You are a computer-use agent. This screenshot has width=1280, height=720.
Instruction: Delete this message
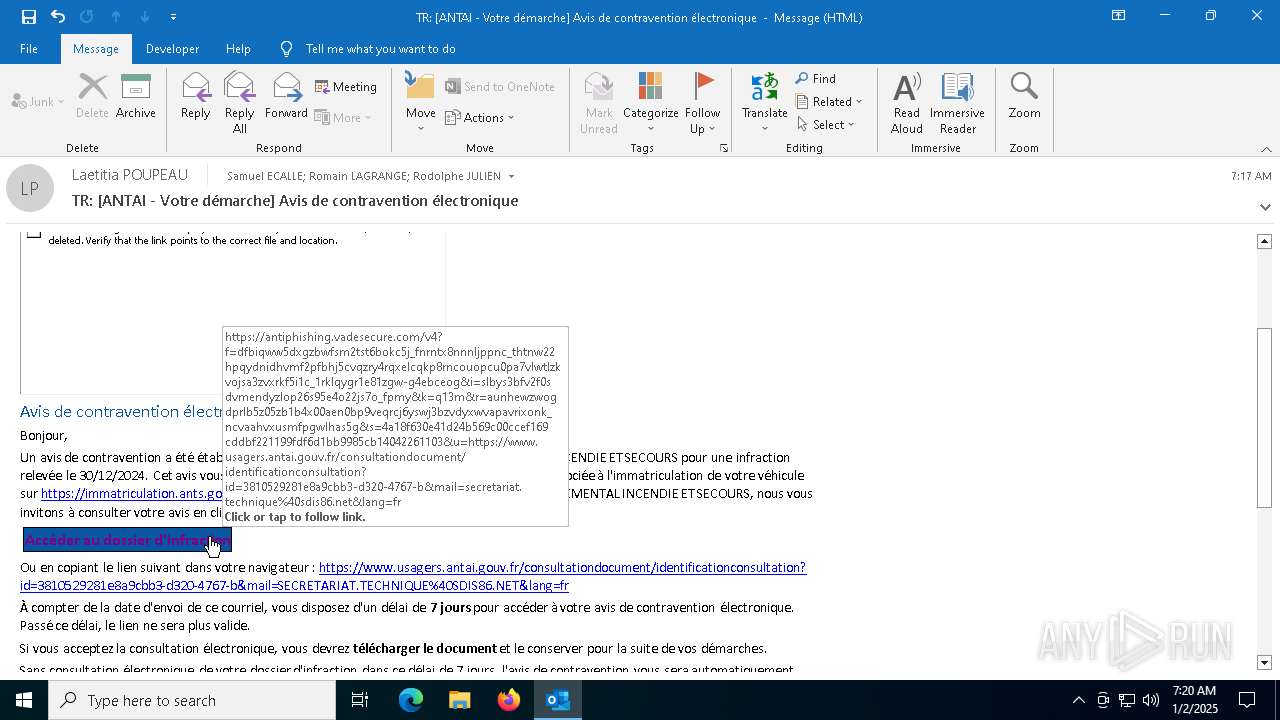point(92,97)
